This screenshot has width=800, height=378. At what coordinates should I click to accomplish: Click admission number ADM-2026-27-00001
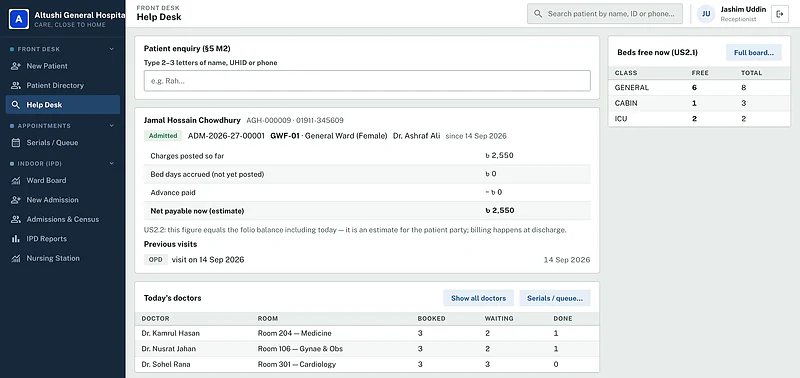226,136
